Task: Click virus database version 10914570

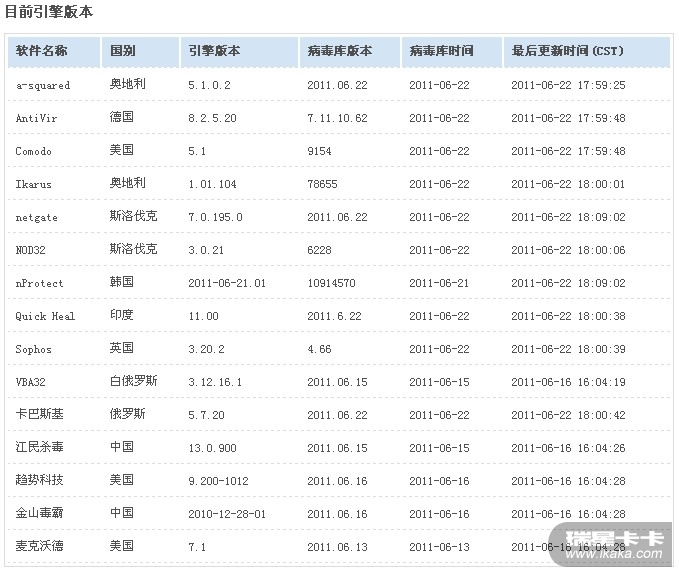Action: (331, 283)
